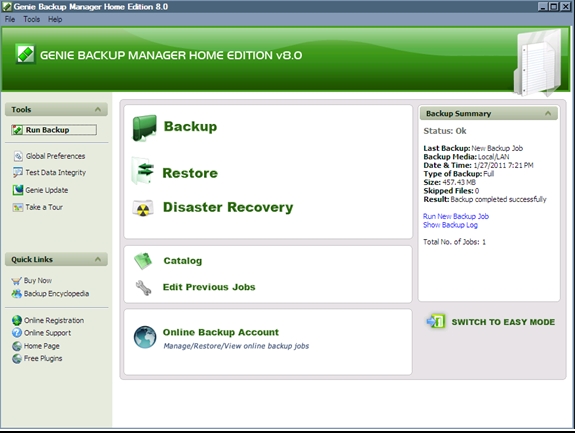Click the Take a Tour icon

pos(18,208)
